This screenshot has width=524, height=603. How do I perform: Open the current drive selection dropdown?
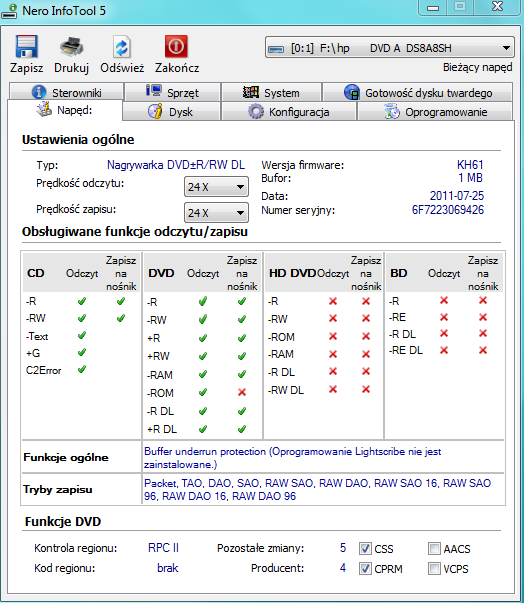(x=390, y=48)
